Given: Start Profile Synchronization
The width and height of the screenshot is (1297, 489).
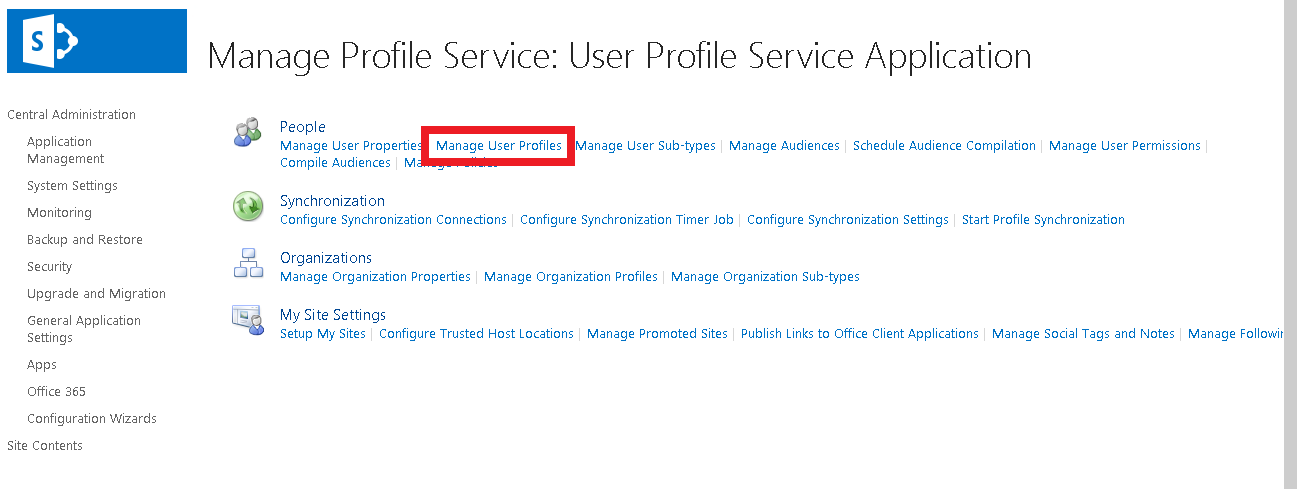Looking at the screenshot, I should click(1042, 220).
